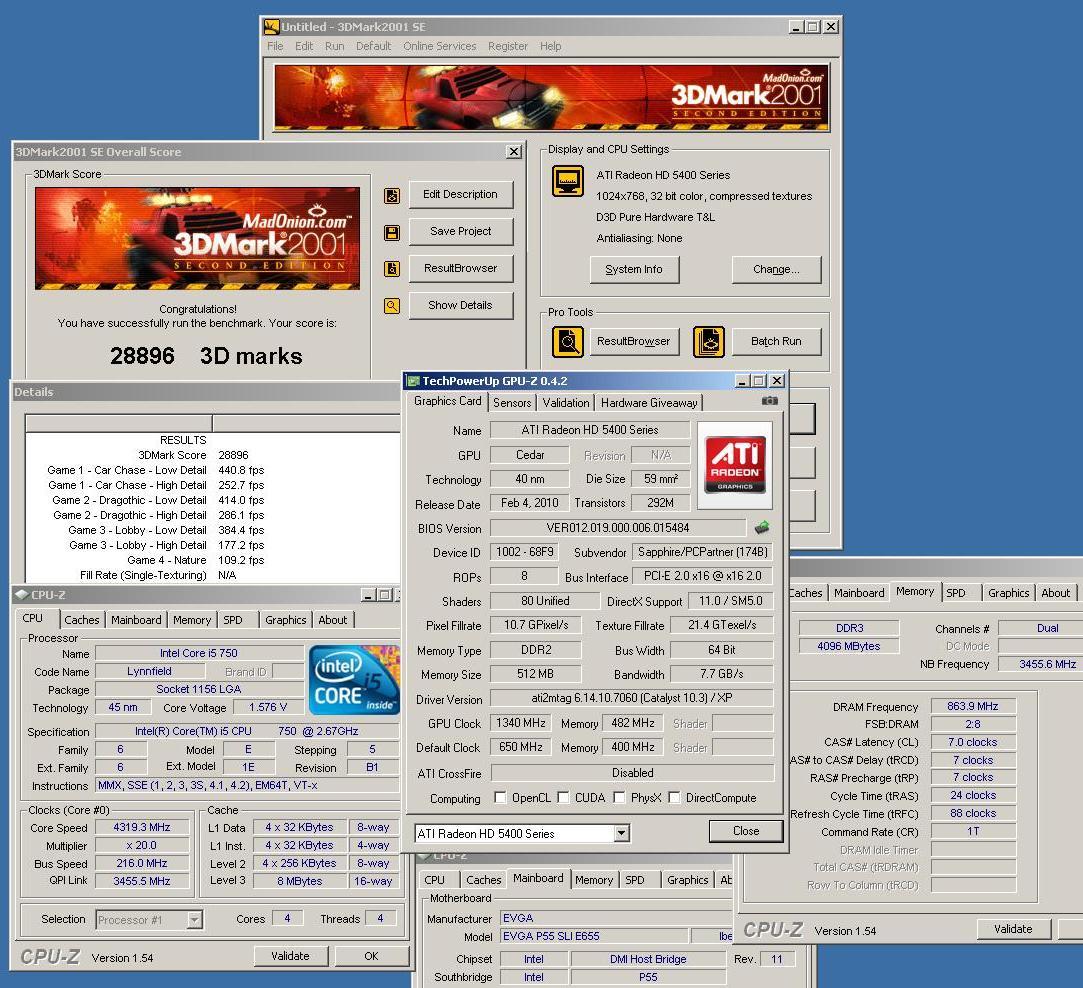This screenshot has height=988, width=1083.
Task: Click the Batch Run button
Action: pyautogui.click(x=776, y=341)
